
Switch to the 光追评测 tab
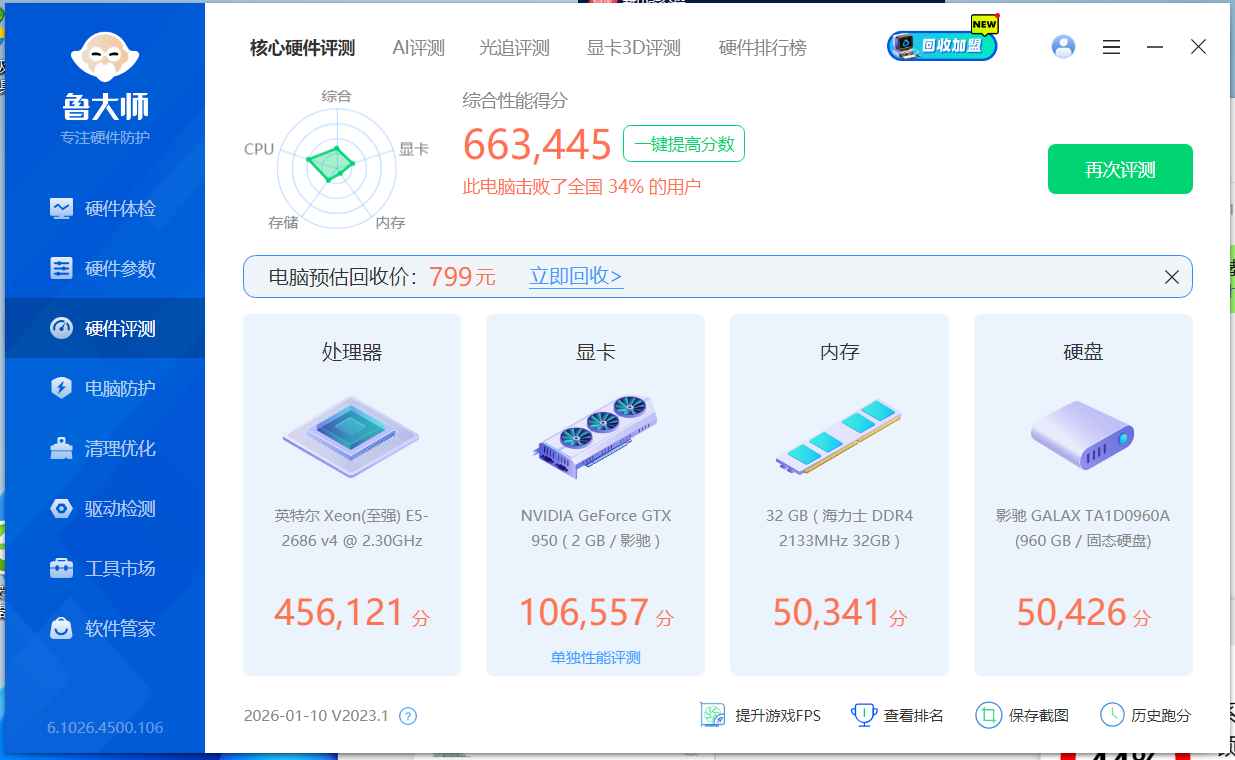514,48
